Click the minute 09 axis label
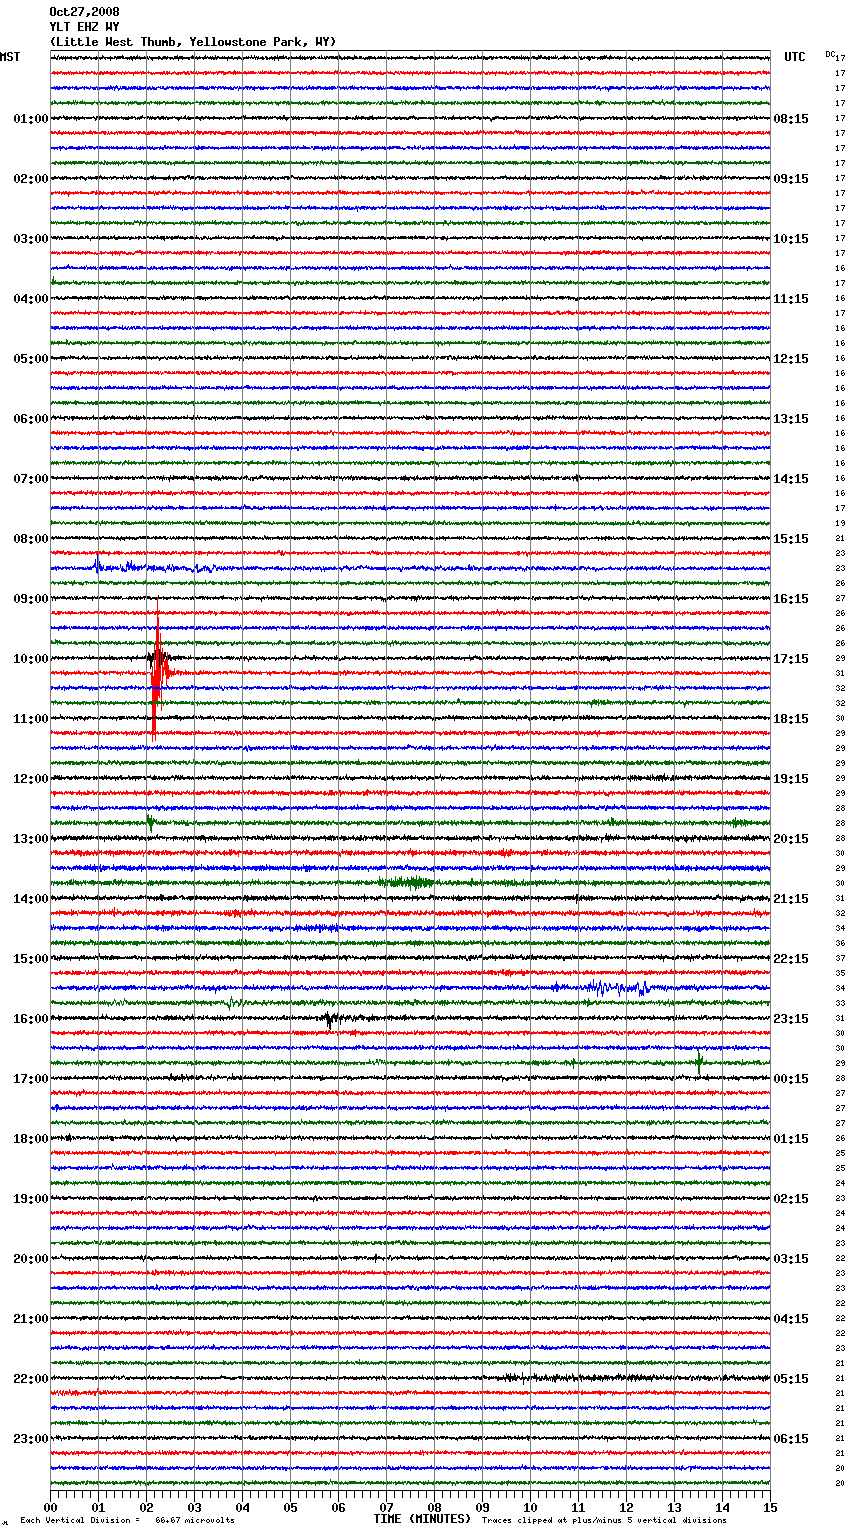The image size is (850, 1534). coord(482,1507)
